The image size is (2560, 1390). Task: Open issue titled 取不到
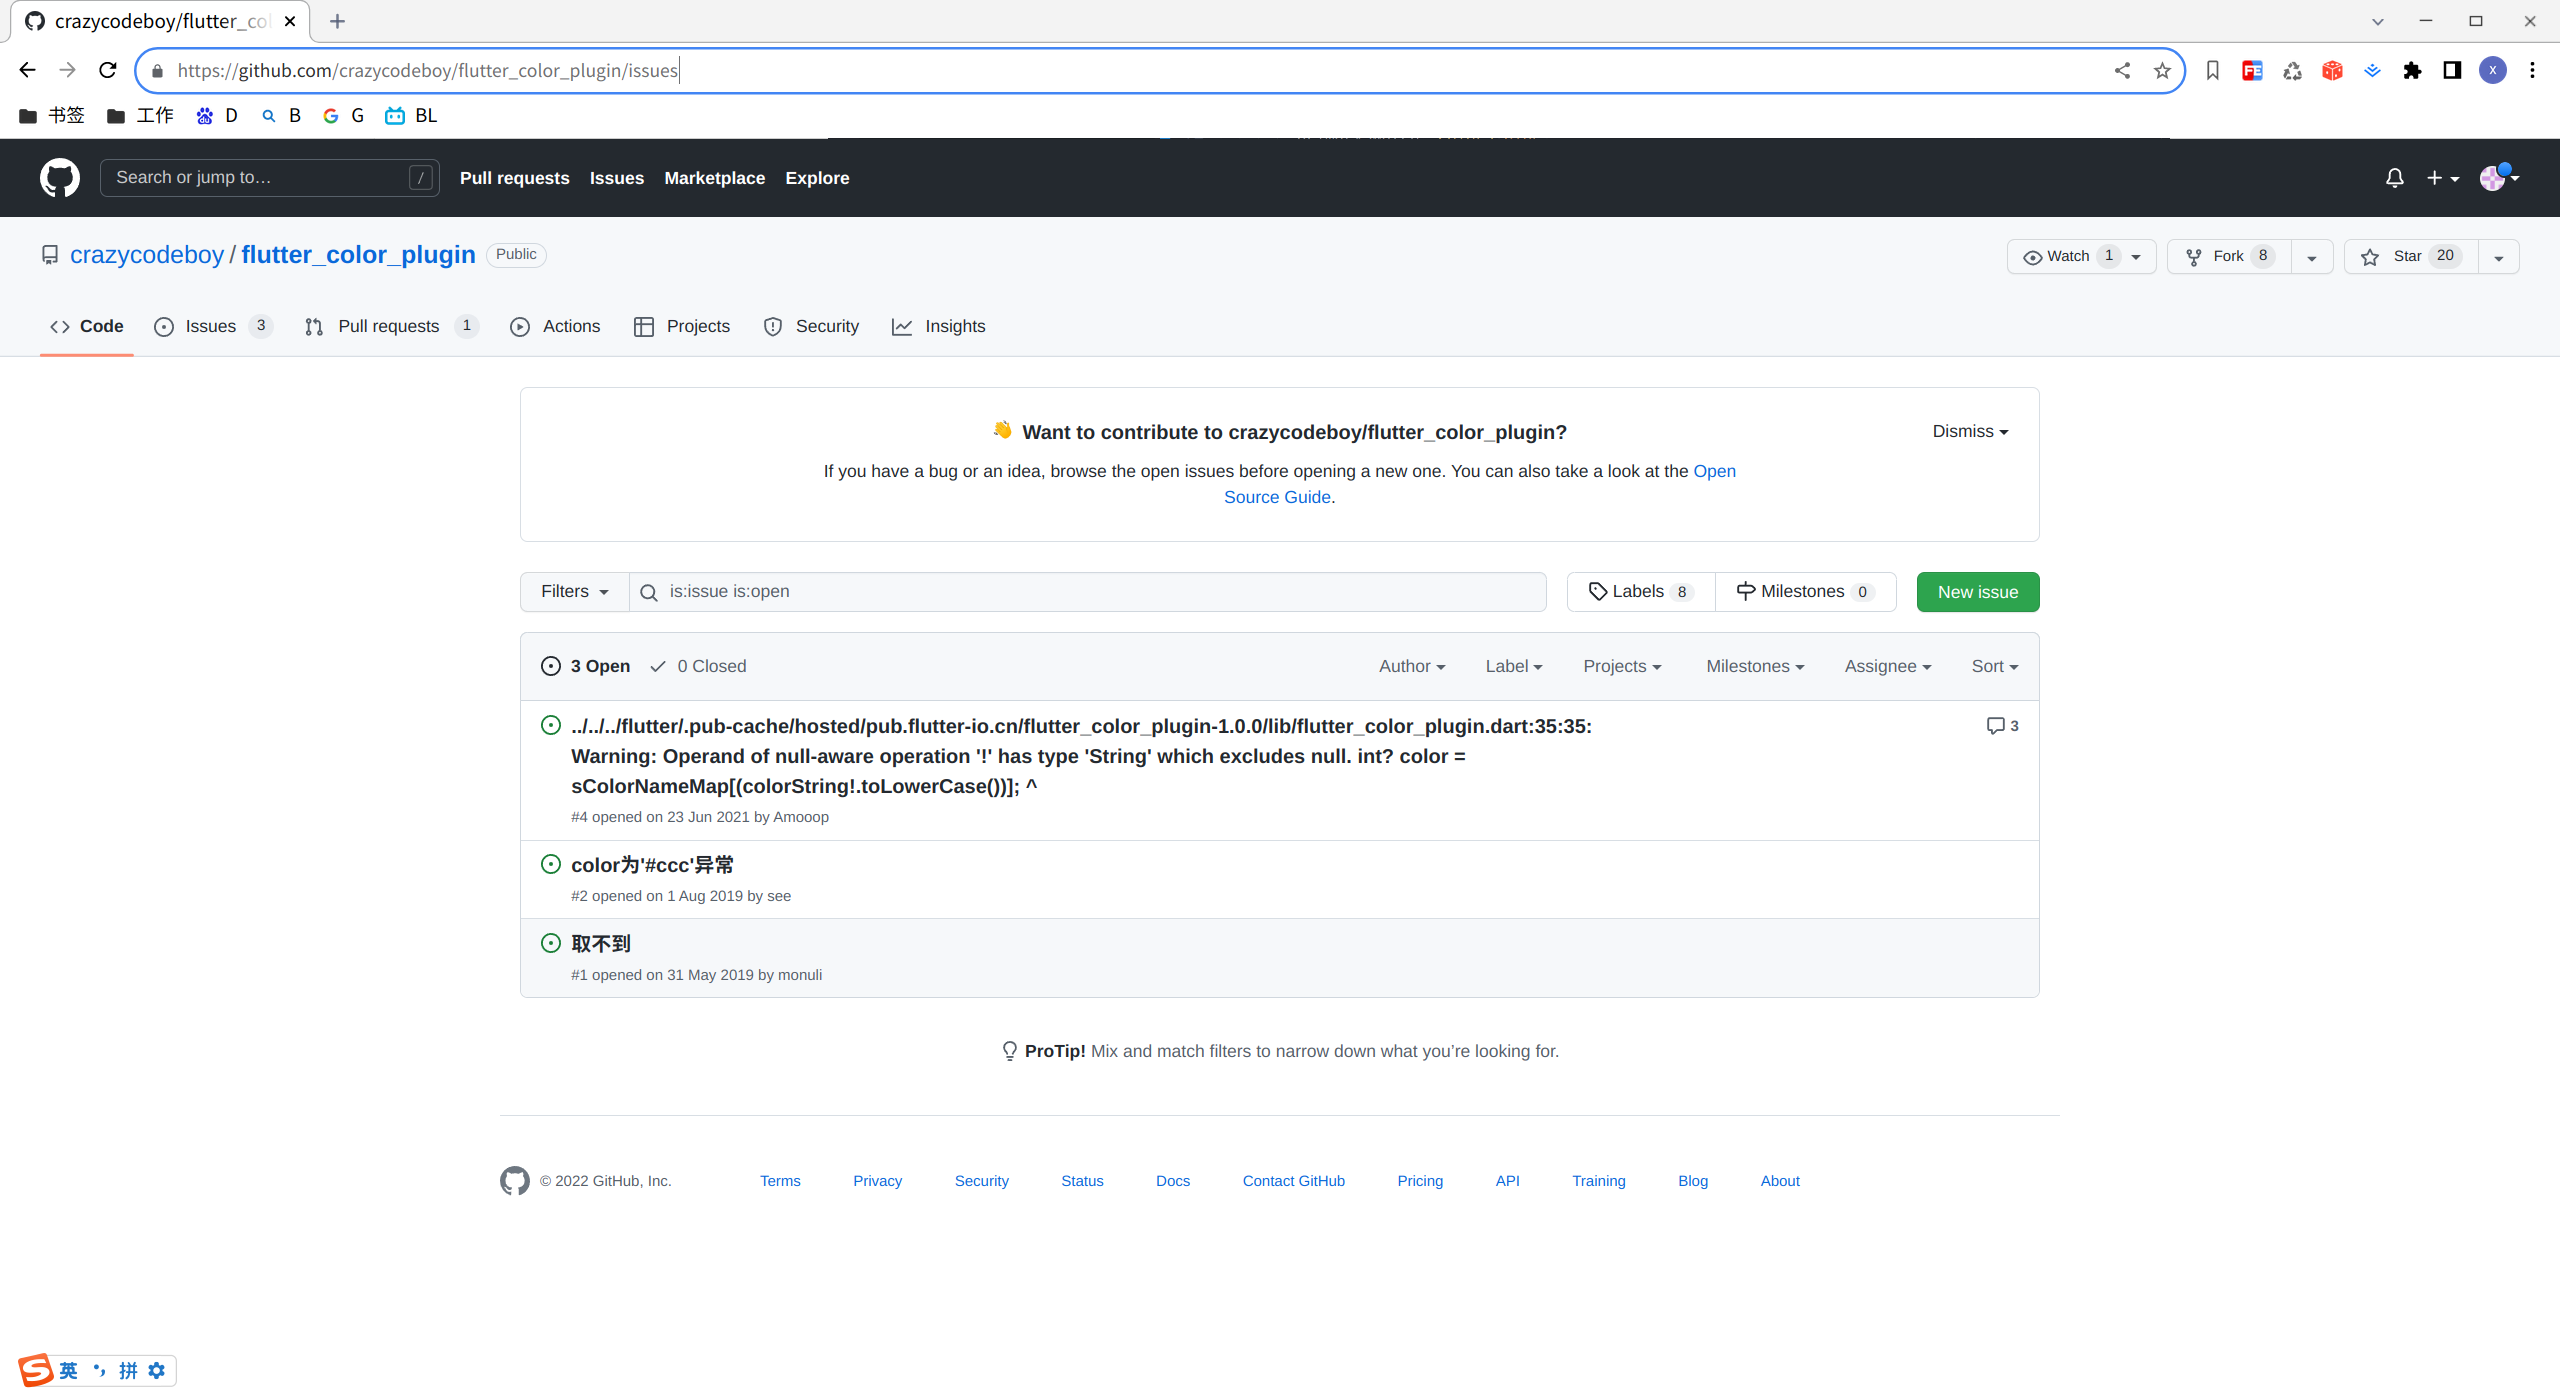(601, 944)
